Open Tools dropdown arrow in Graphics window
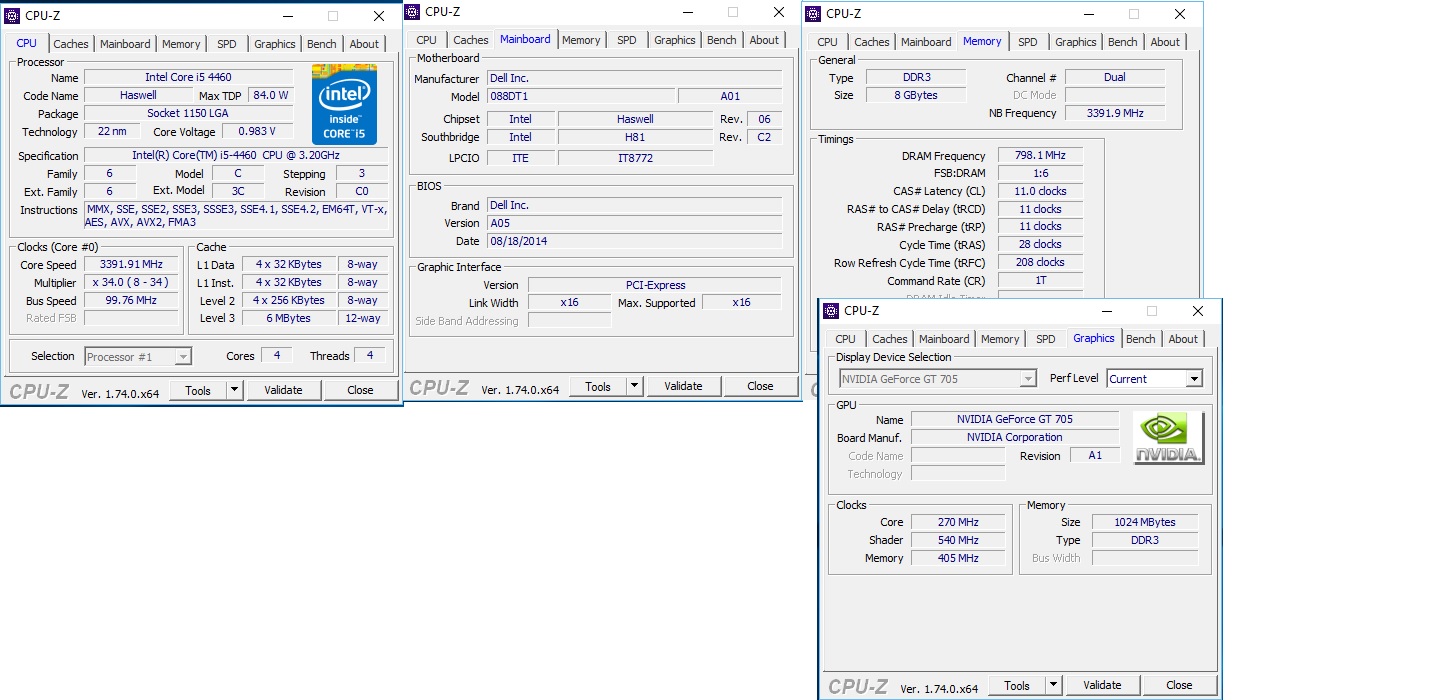Image resolution: width=1434 pixels, height=700 pixels. [1054, 685]
